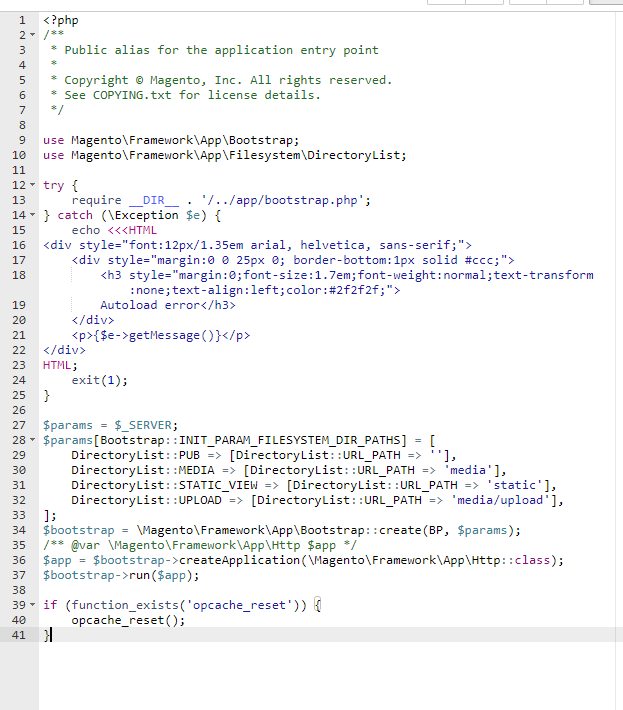Click the DirectoryList use statement on line 10

point(225,155)
